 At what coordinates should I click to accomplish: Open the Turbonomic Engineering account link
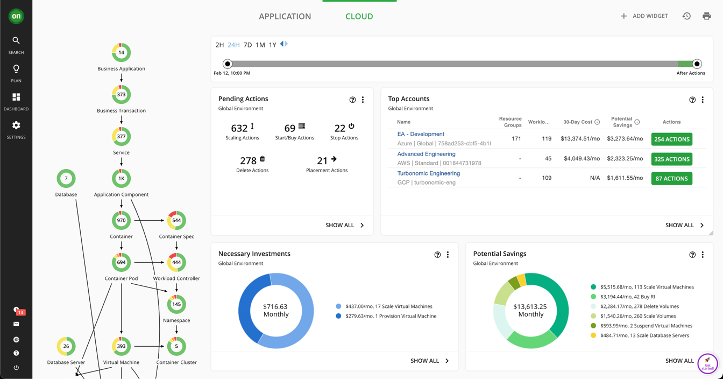[x=428, y=174]
